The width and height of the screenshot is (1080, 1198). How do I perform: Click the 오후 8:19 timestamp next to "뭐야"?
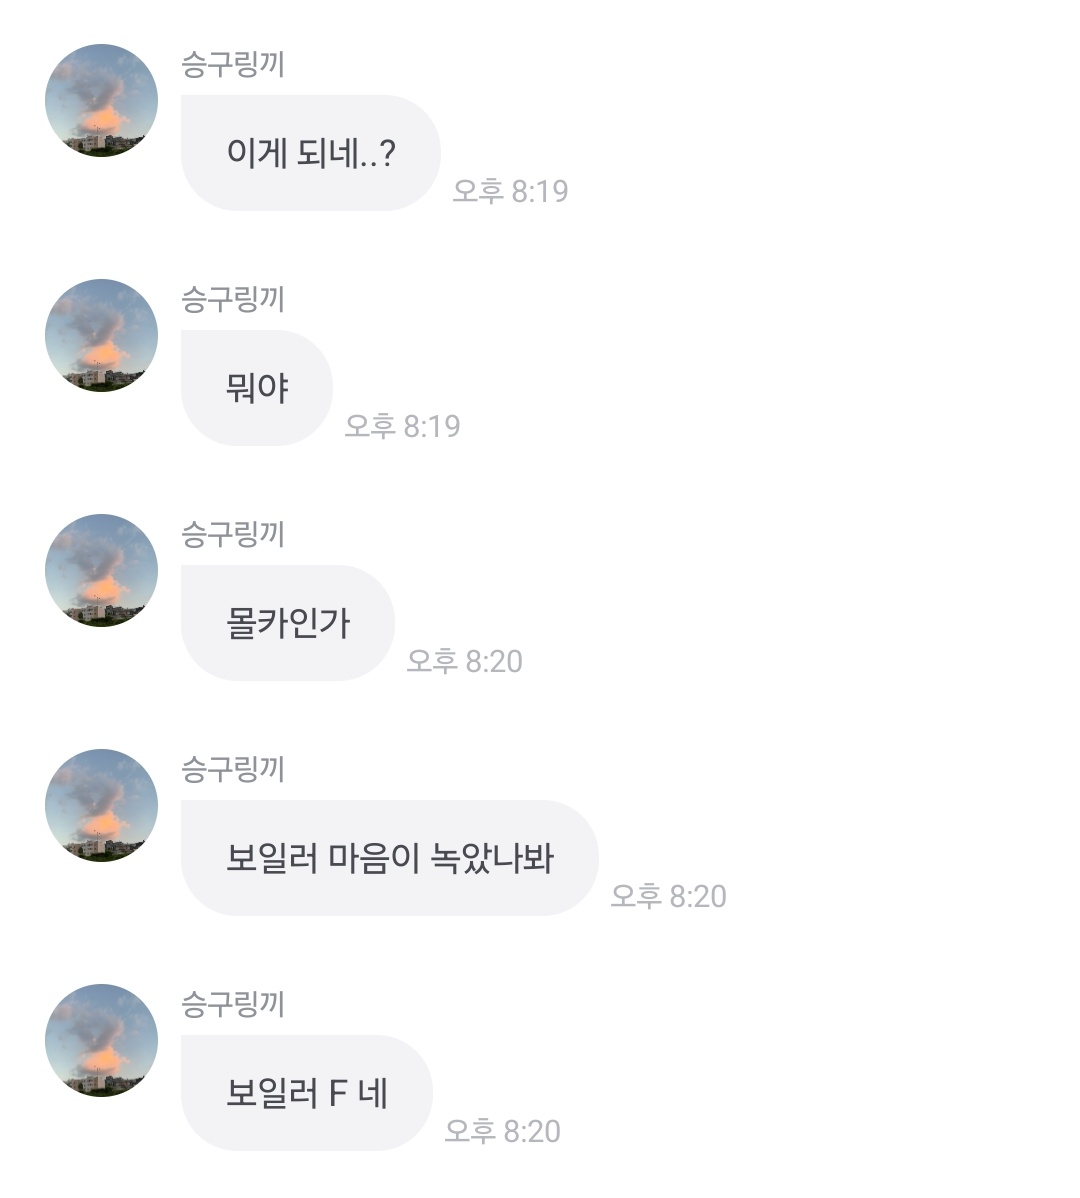tap(402, 426)
